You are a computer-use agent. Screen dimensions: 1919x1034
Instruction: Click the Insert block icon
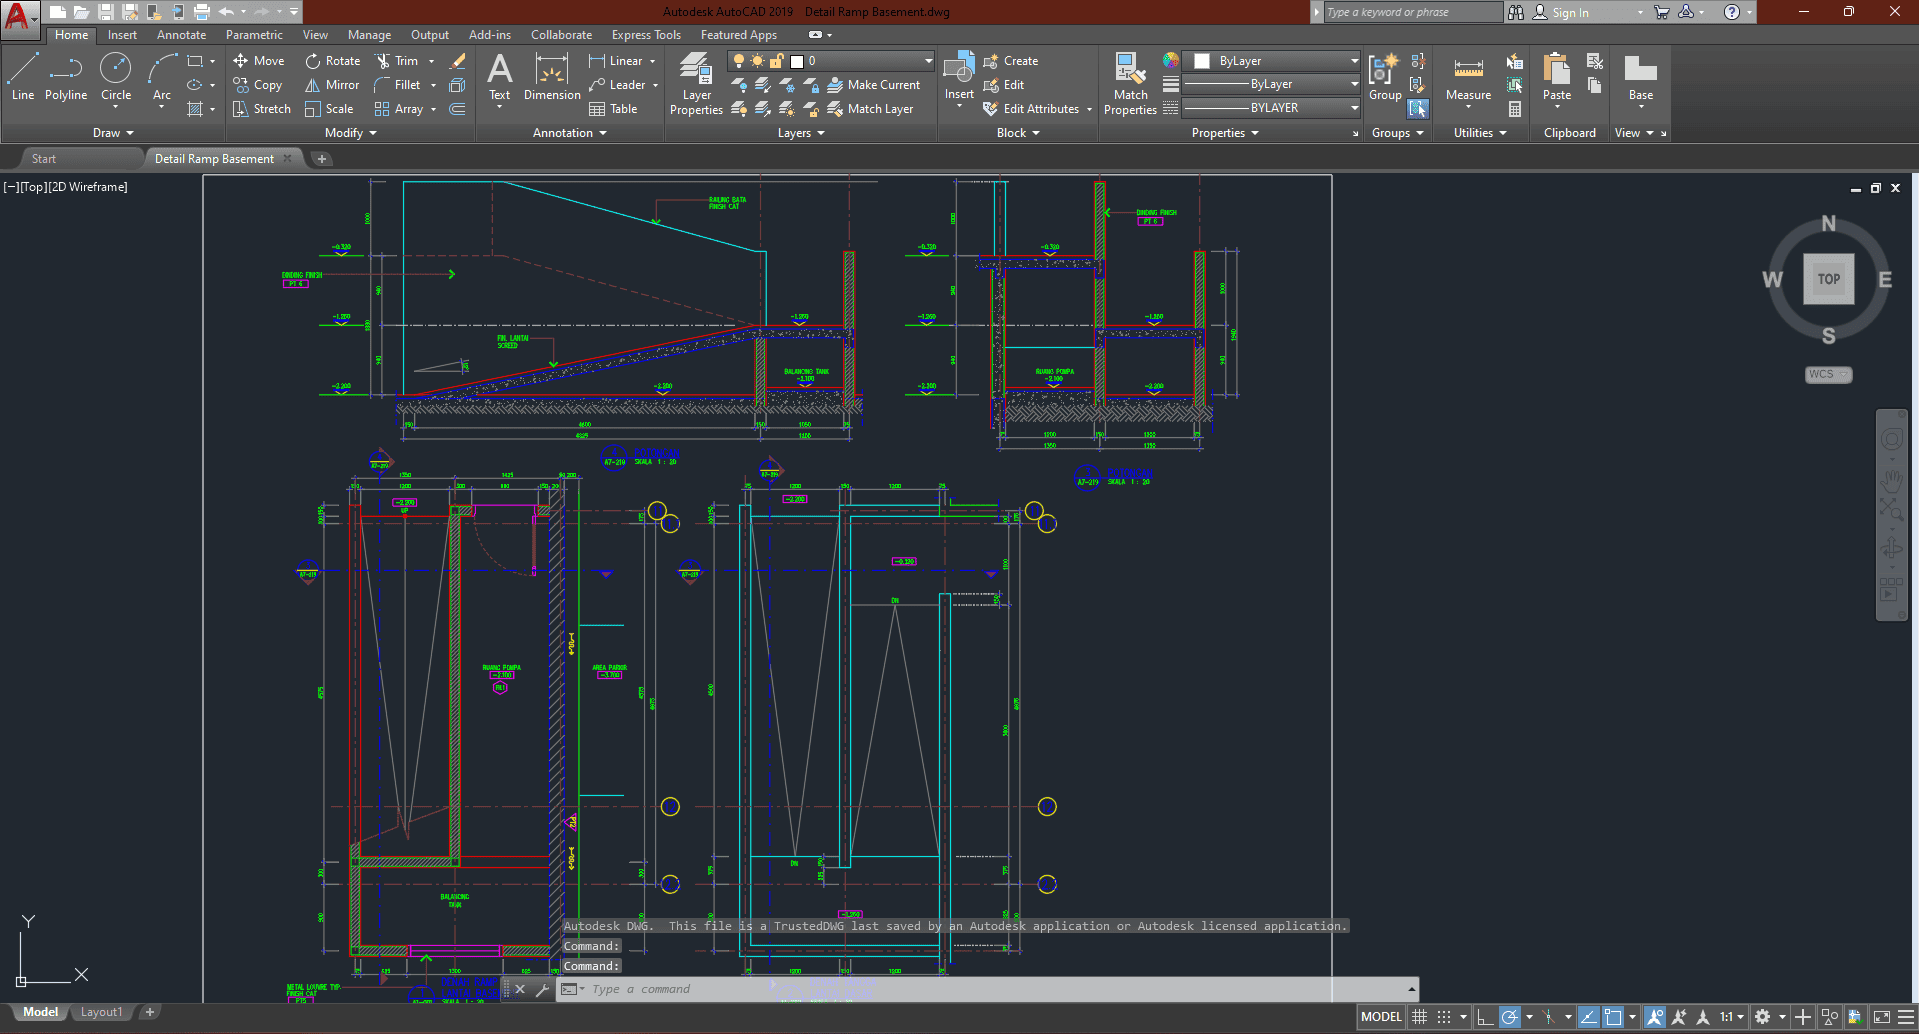[959, 70]
